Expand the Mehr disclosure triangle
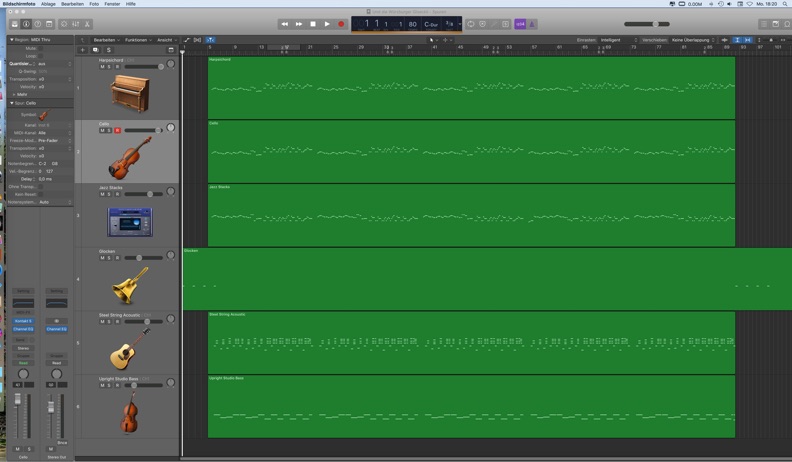The width and height of the screenshot is (792, 462). [x=14, y=94]
